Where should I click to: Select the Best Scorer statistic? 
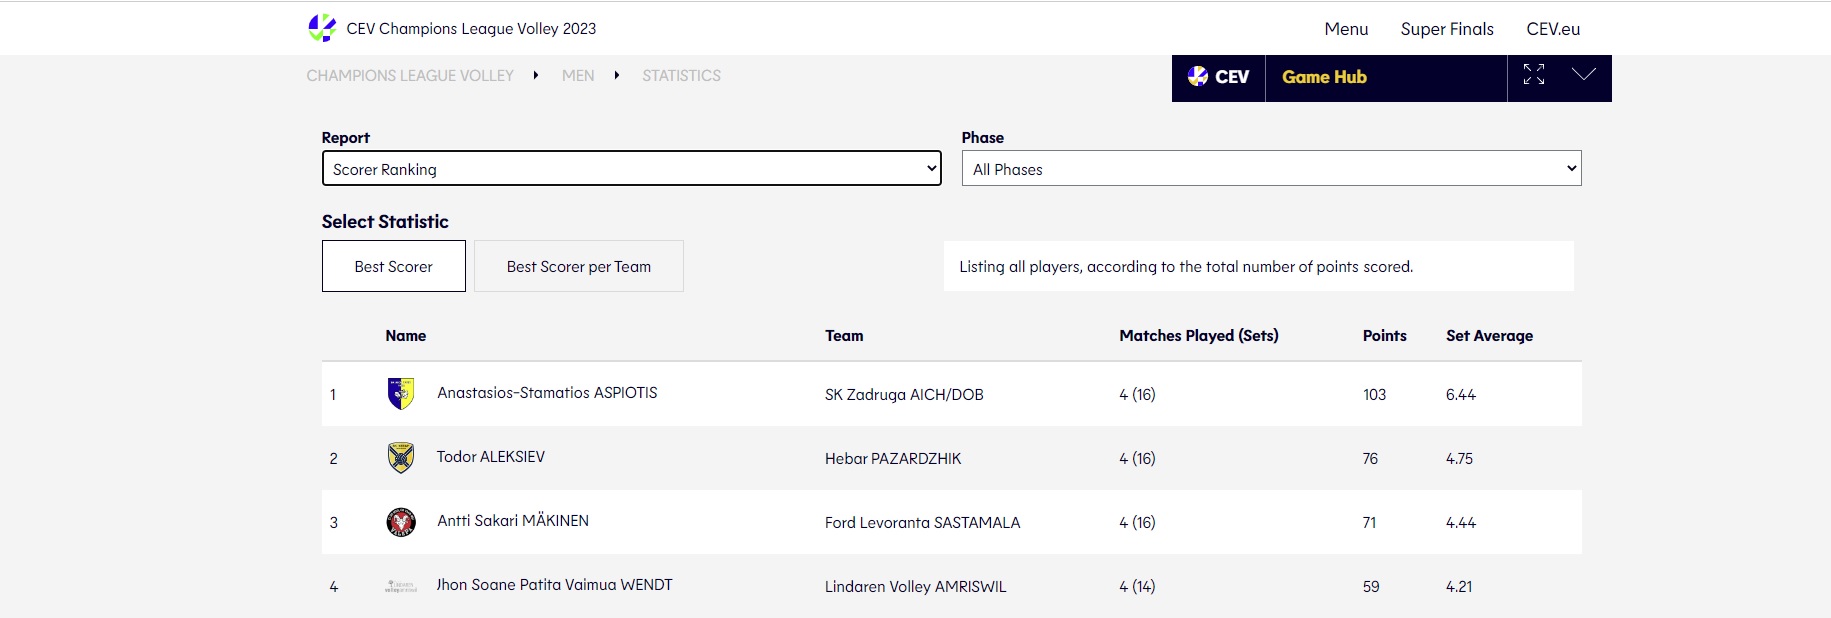coord(394,267)
